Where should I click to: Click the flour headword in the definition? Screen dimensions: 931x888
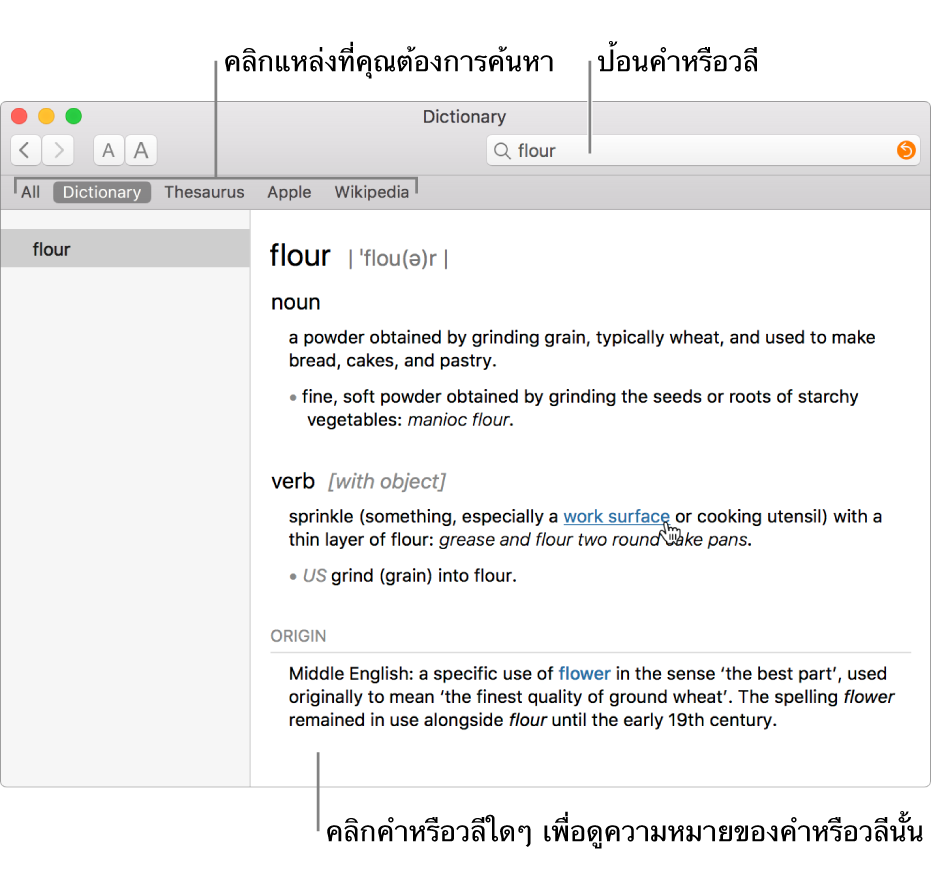coord(300,256)
